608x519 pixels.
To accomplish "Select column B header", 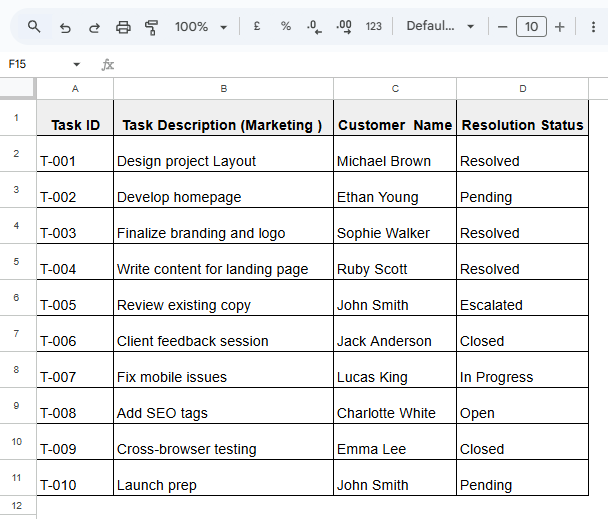I will 223,89.
